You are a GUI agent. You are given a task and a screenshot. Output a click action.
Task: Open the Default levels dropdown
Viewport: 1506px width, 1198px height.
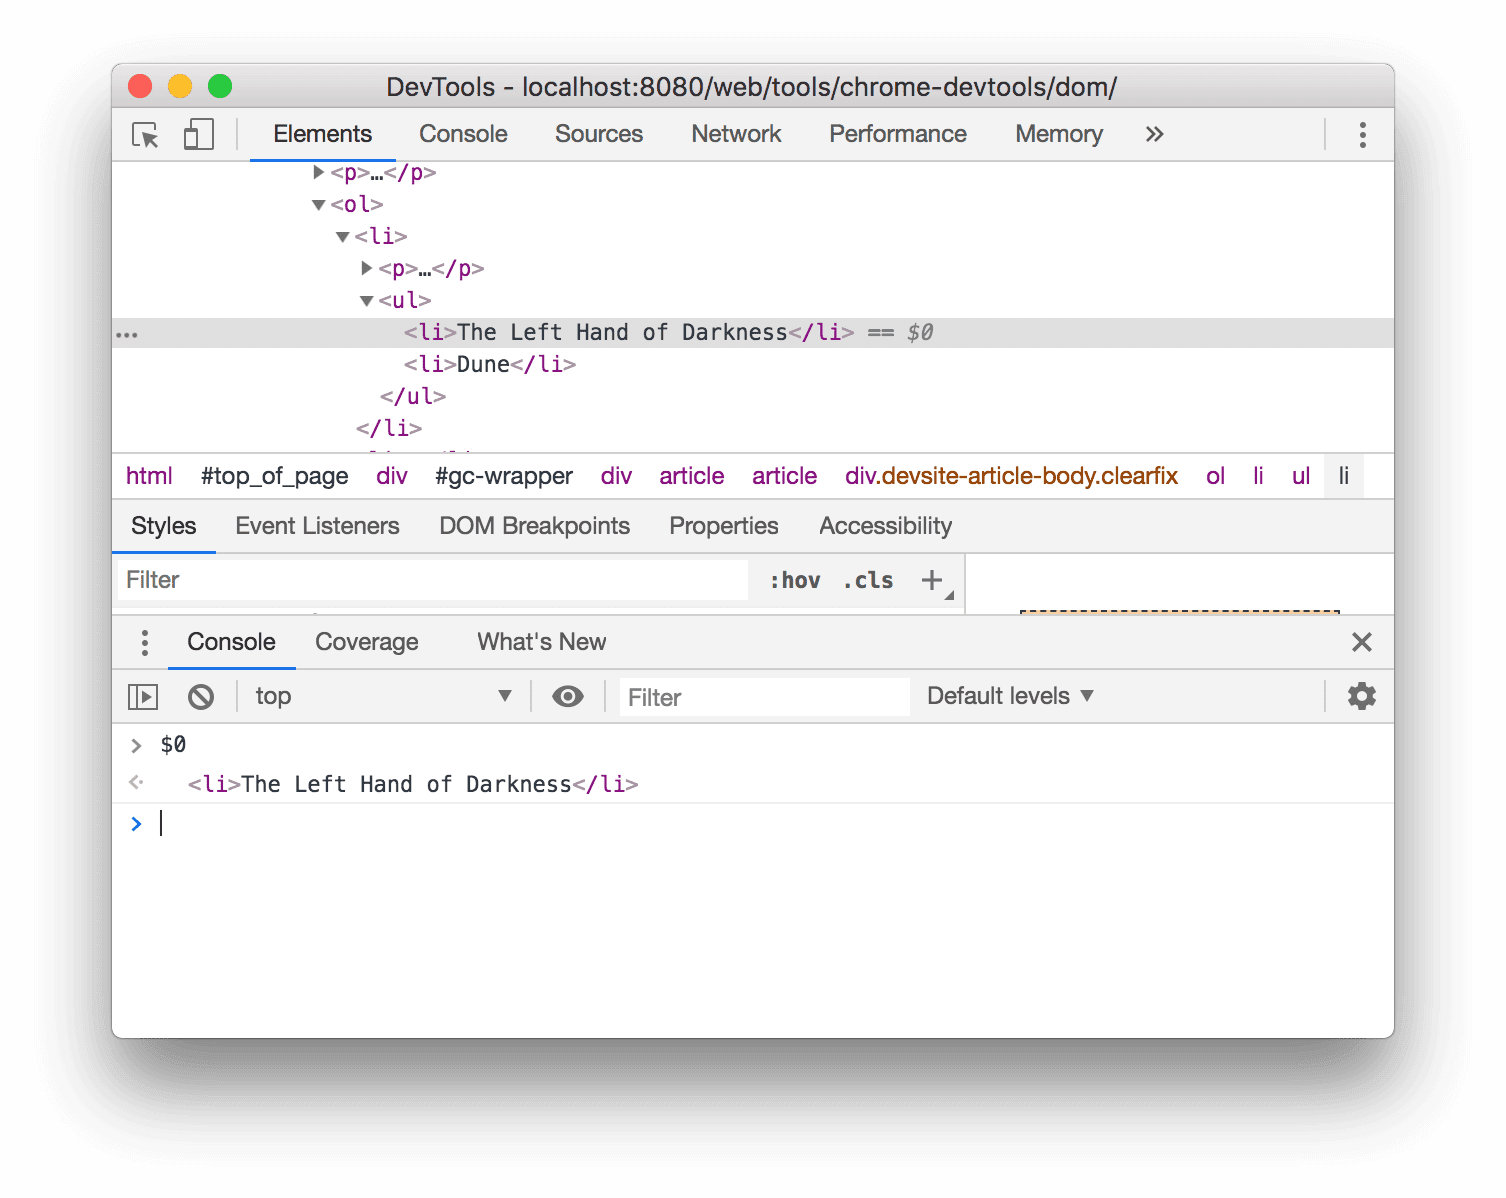1010,696
